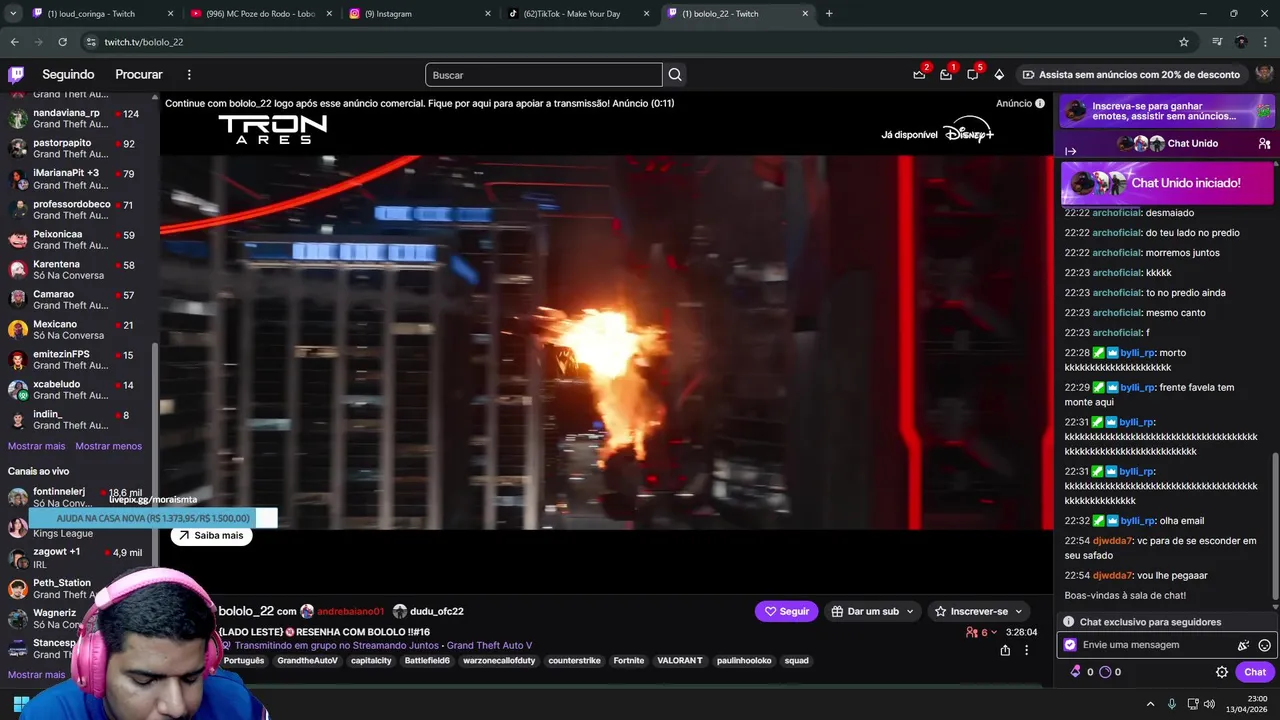Reload the page

(x=62, y=42)
